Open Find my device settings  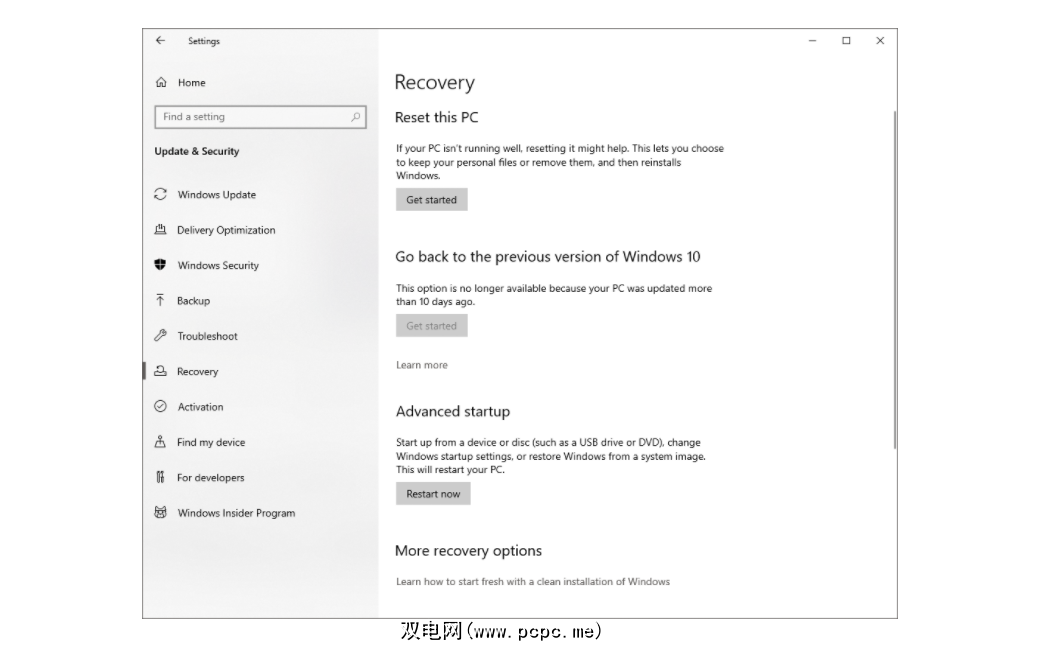(x=211, y=442)
